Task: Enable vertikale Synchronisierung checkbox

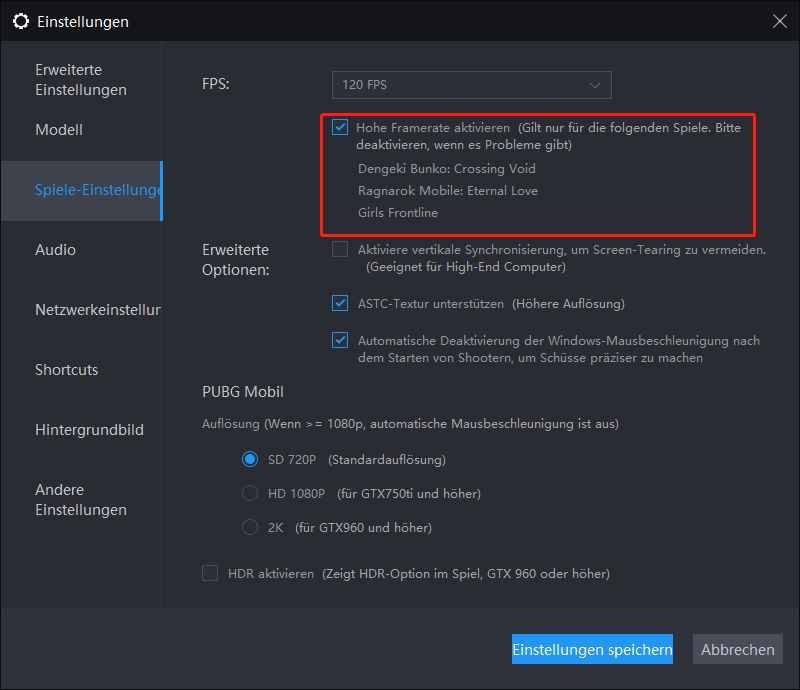Action: (x=340, y=250)
